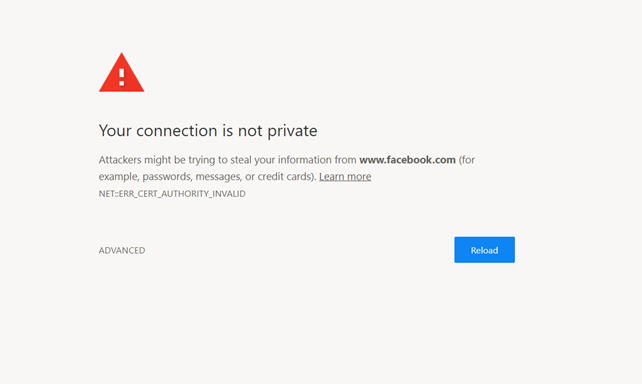Click the "(for" text after facebook.com
The width and height of the screenshot is (642, 384).
[467, 160]
